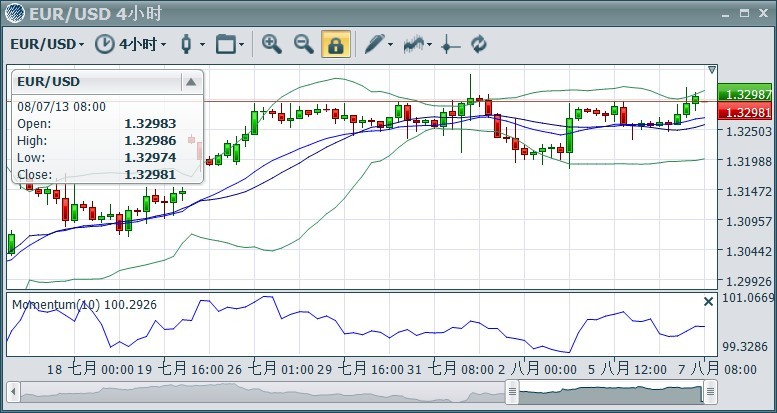Select the candlestick chart type icon
The height and width of the screenshot is (413, 777).
pyautogui.click(x=186, y=44)
